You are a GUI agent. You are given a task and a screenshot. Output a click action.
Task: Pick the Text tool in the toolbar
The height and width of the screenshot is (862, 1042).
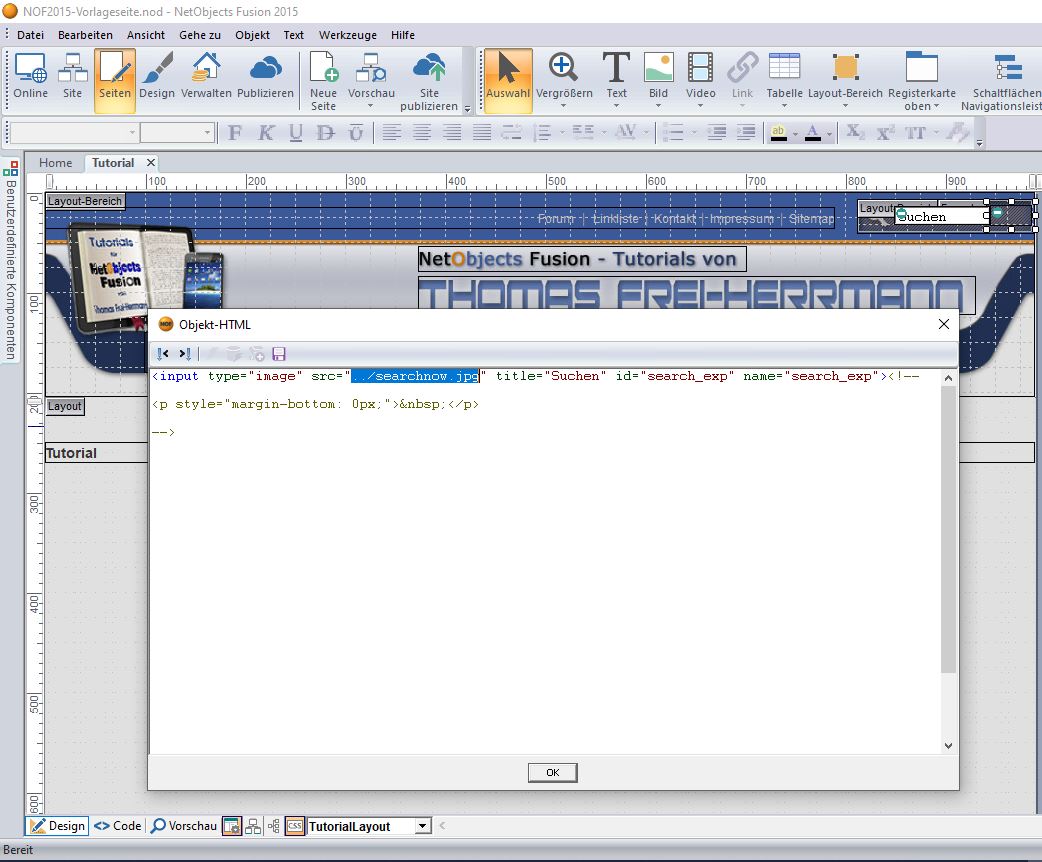pyautogui.click(x=616, y=77)
